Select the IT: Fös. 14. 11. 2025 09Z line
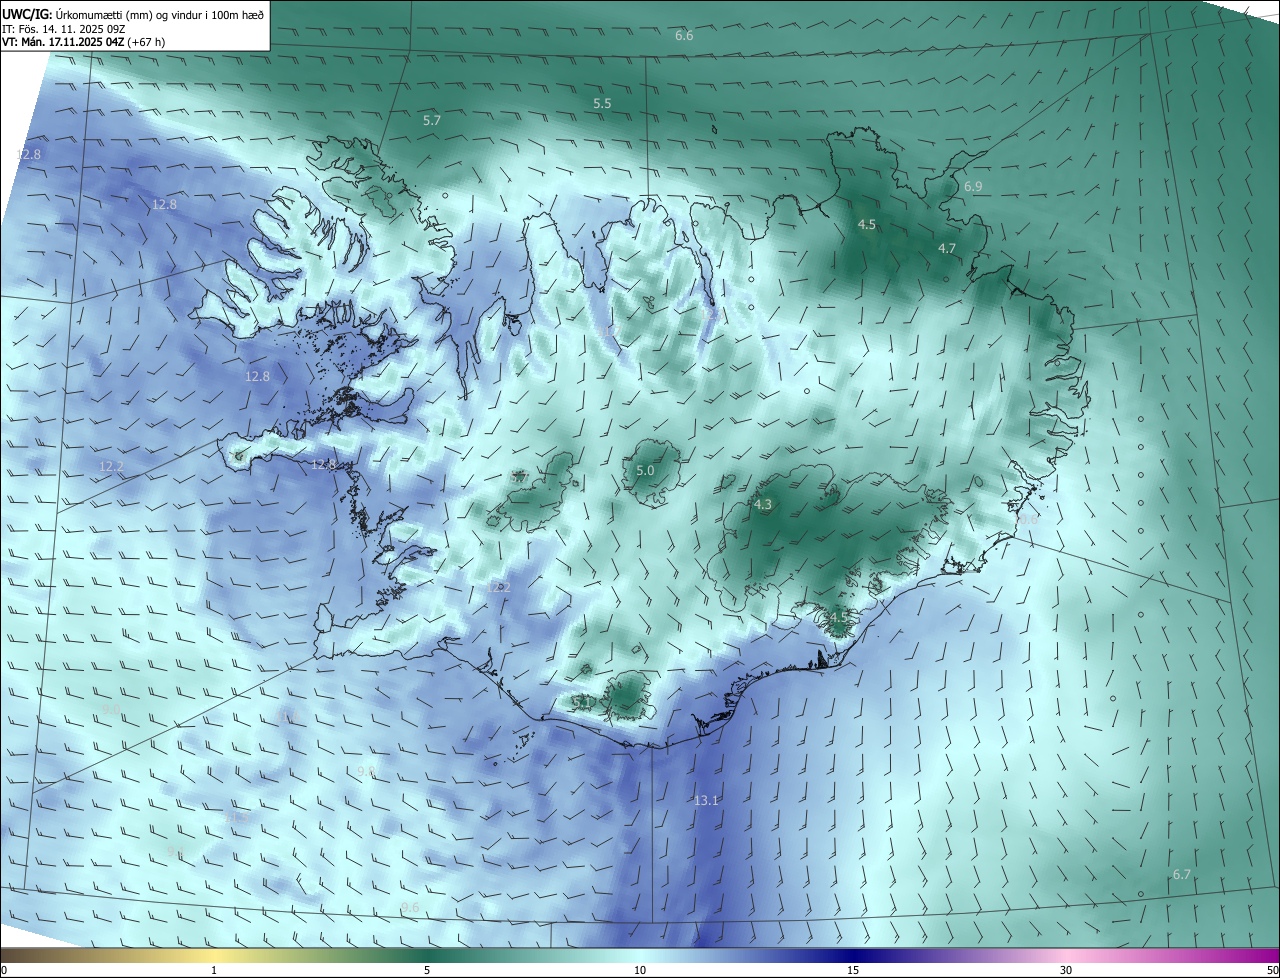The height and width of the screenshot is (978, 1280). coord(63,28)
